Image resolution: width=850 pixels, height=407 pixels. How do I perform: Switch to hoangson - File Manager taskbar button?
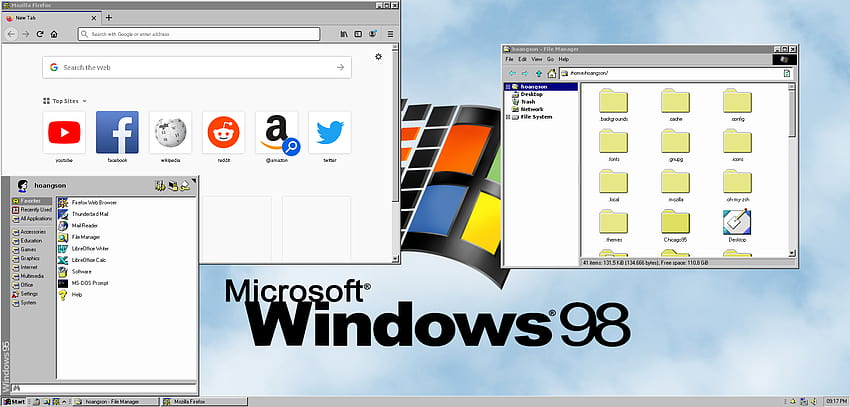(x=116, y=402)
